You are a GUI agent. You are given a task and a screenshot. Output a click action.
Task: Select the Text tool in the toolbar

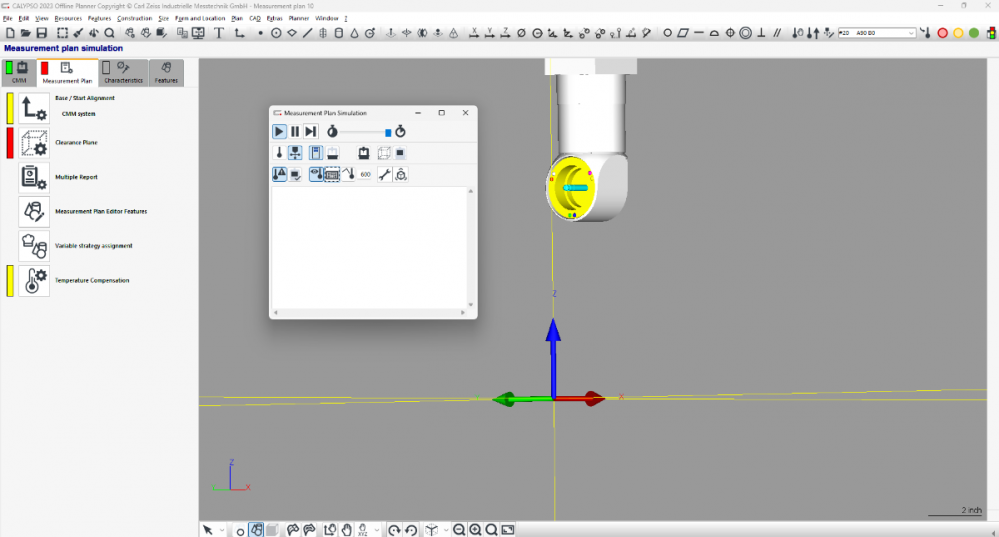(x=218, y=33)
